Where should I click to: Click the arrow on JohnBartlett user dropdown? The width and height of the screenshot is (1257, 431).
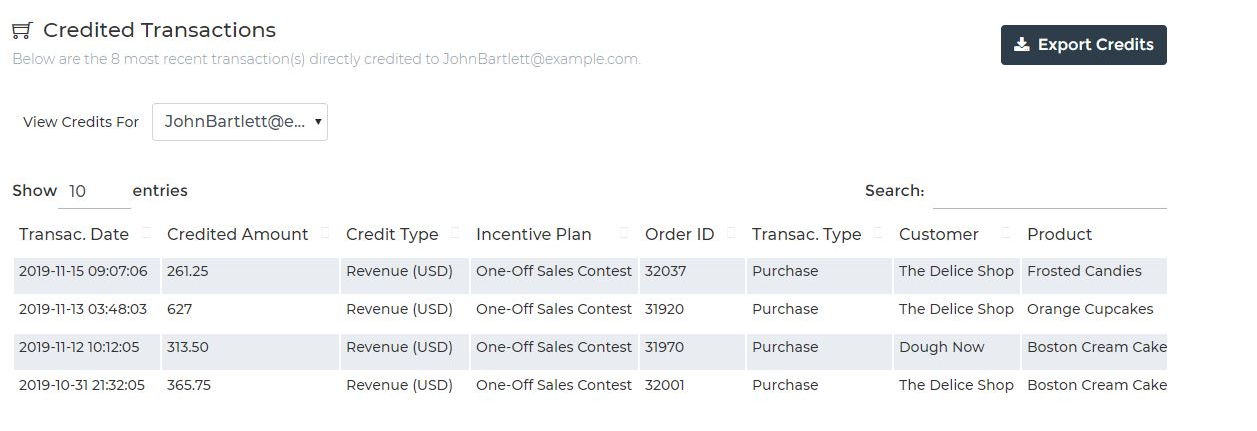318,122
